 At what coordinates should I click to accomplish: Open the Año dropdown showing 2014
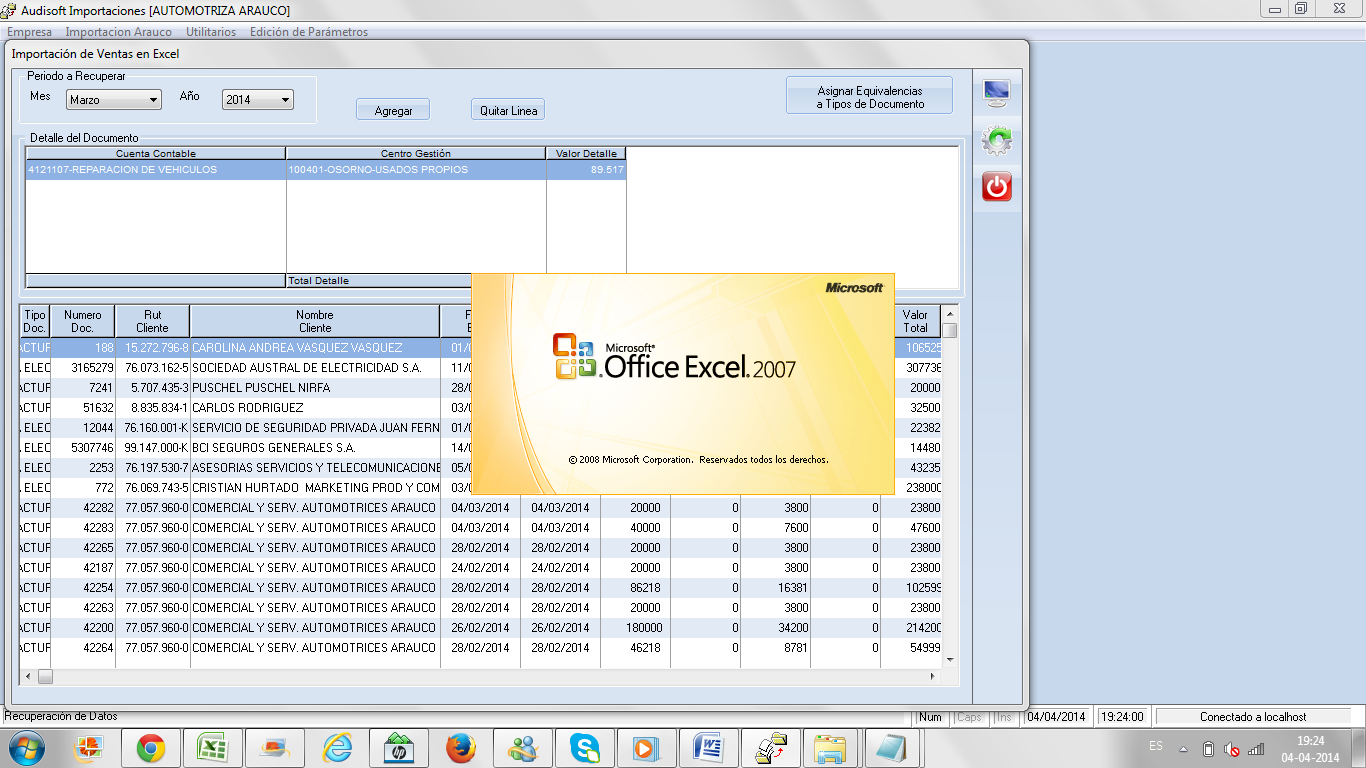pyautogui.click(x=258, y=100)
